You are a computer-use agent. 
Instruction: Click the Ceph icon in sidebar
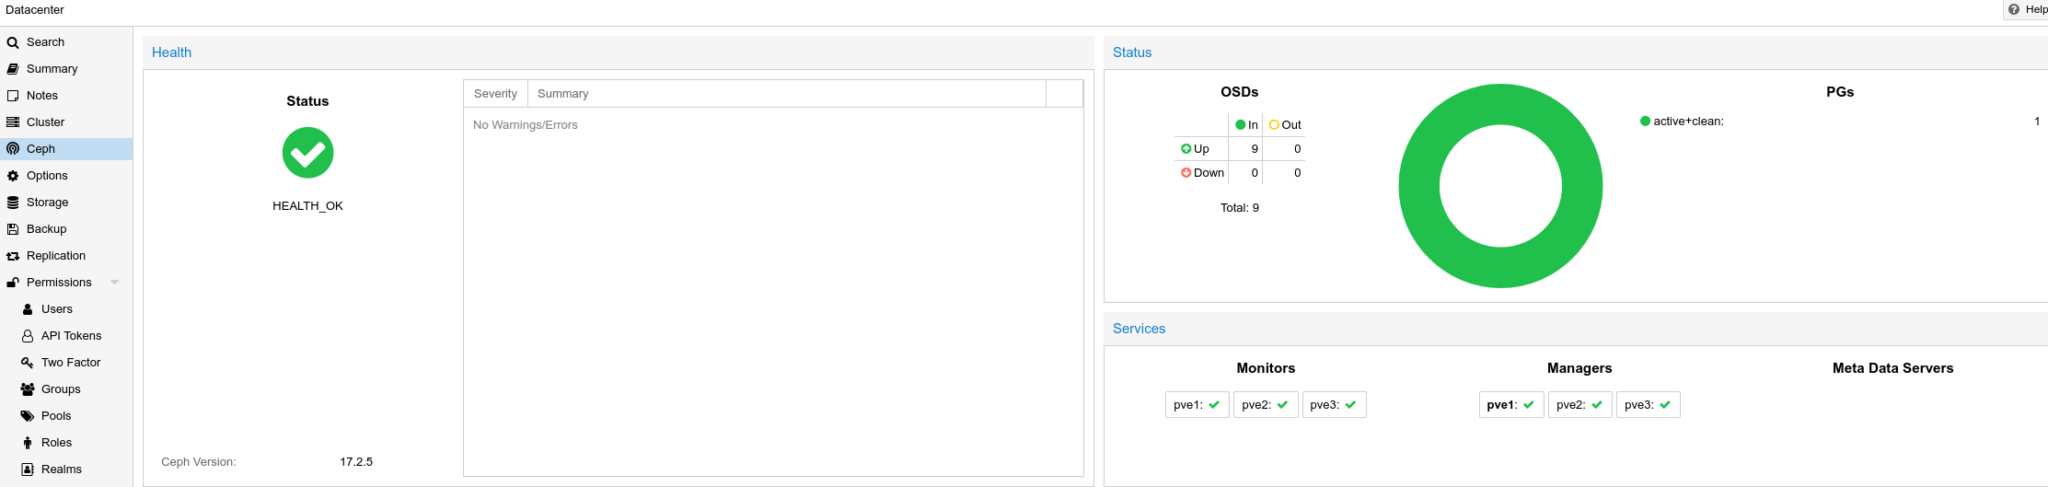(13, 149)
